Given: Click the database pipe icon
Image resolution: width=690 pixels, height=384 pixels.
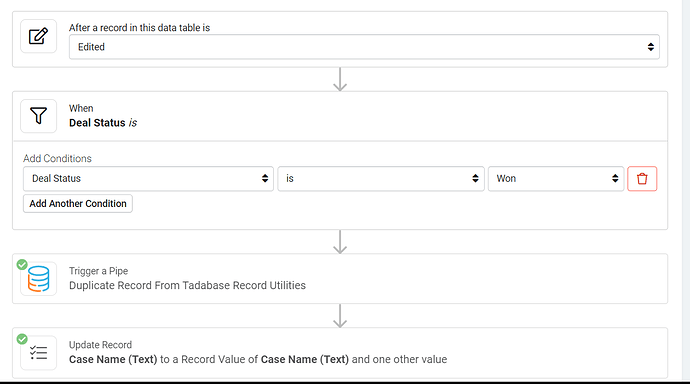Looking at the screenshot, I should [39, 279].
